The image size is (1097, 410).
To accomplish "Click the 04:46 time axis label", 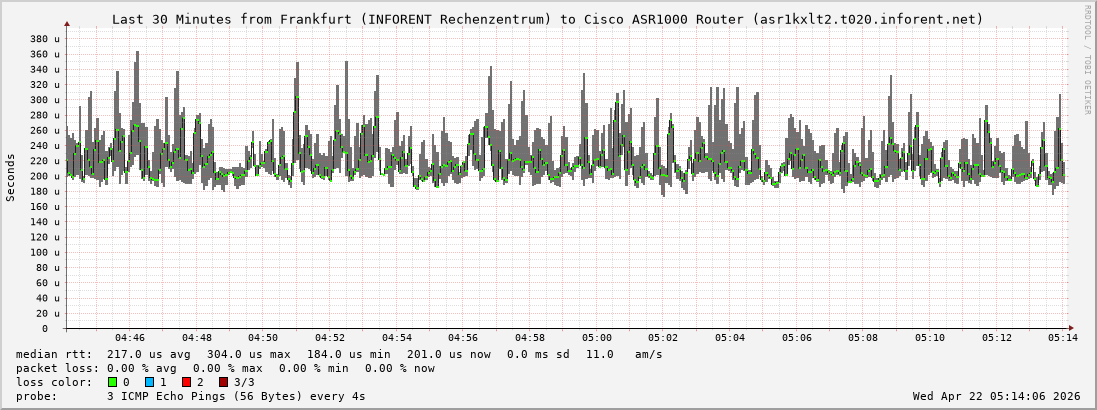I will click(x=130, y=338).
